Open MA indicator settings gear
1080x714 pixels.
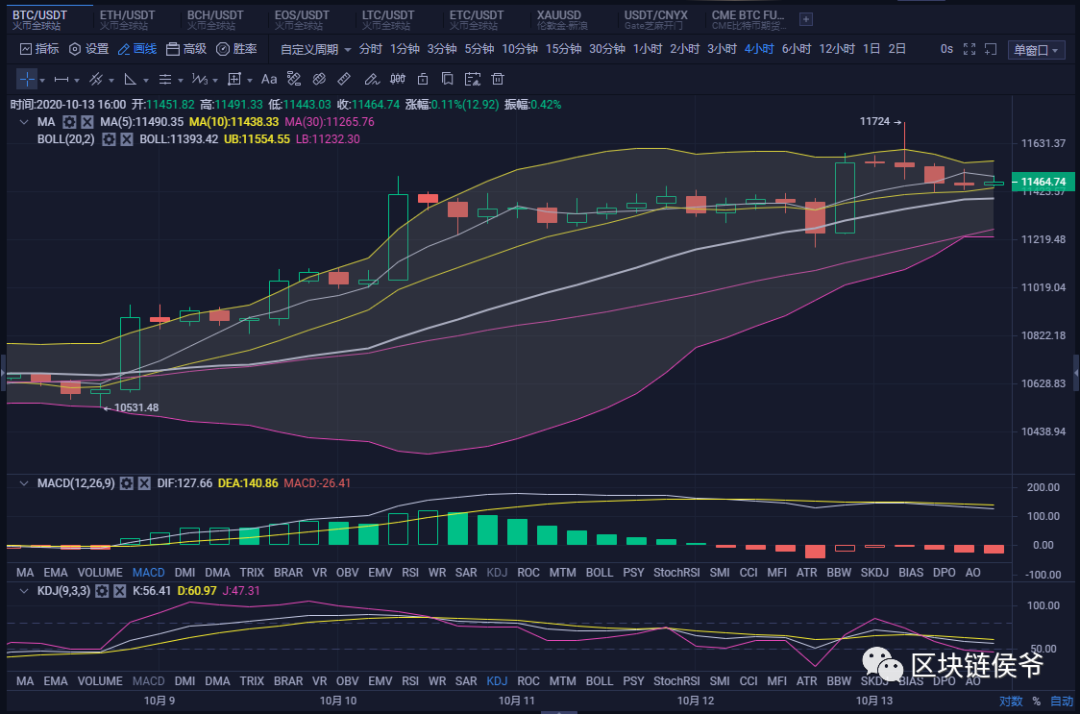[x=68, y=121]
